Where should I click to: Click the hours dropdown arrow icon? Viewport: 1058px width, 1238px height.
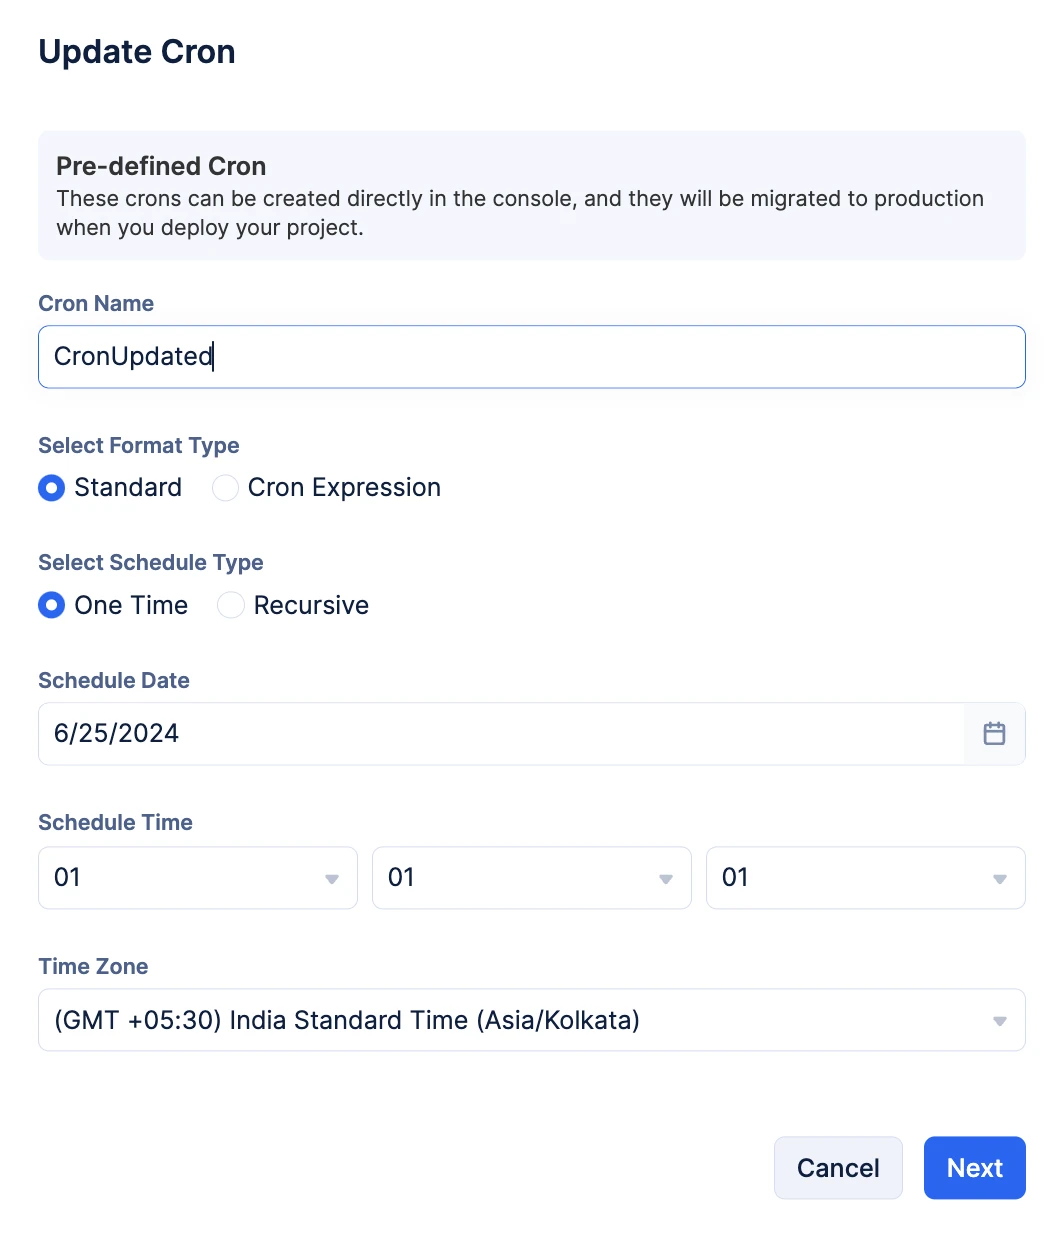pos(332,879)
